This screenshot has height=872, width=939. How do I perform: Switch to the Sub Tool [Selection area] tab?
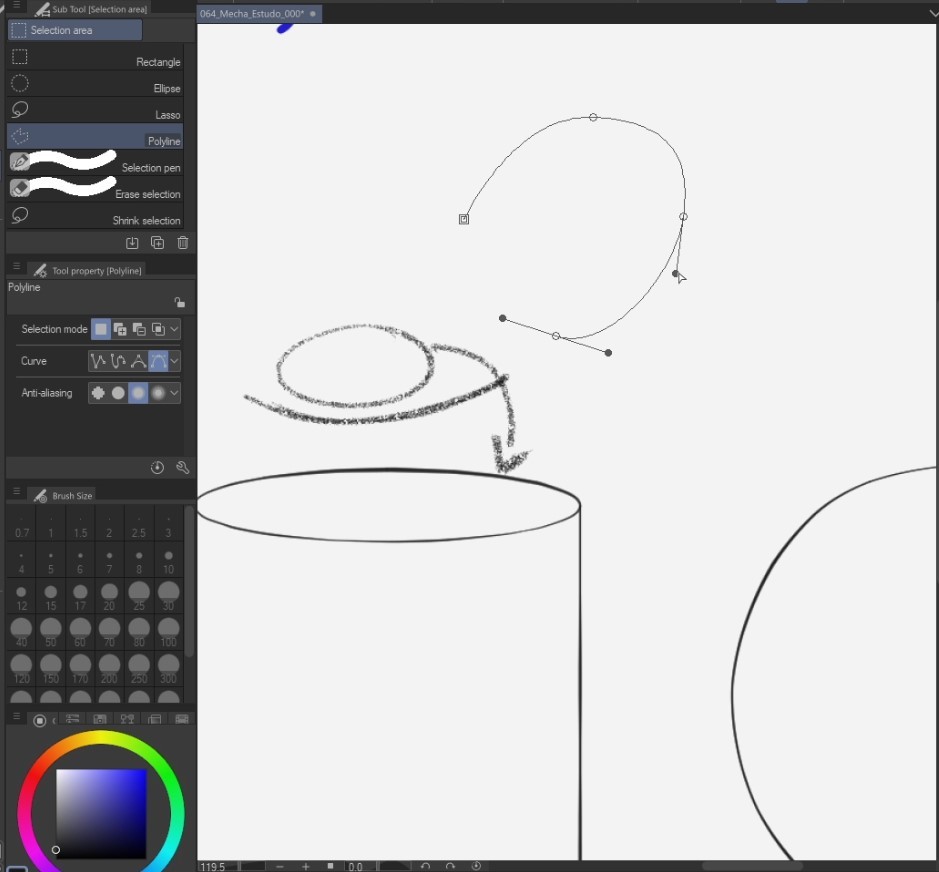pyautogui.click(x=90, y=8)
